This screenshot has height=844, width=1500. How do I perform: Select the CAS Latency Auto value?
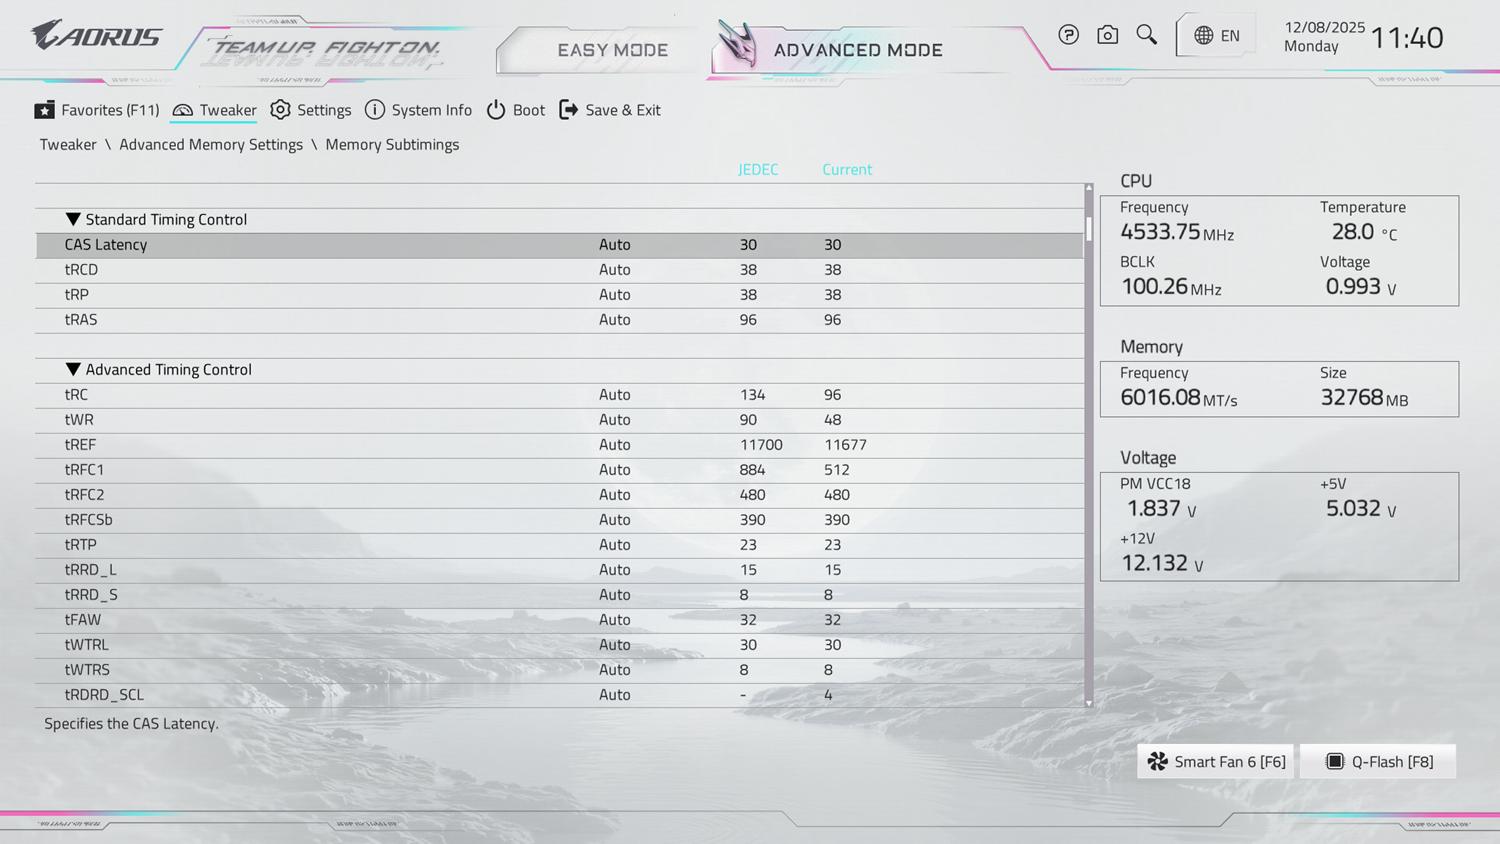tap(614, 245)
